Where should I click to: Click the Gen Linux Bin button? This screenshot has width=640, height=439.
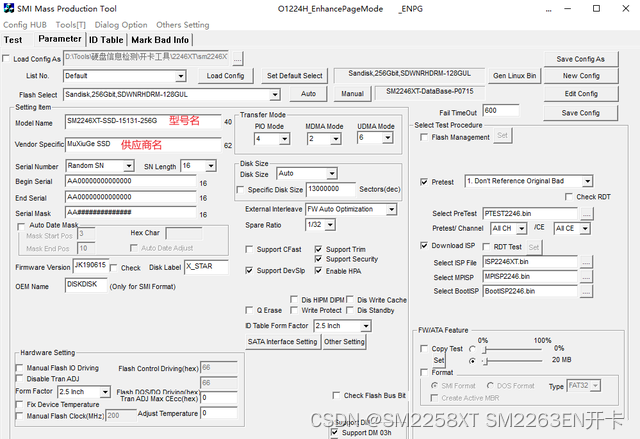(x=514, y=76)
